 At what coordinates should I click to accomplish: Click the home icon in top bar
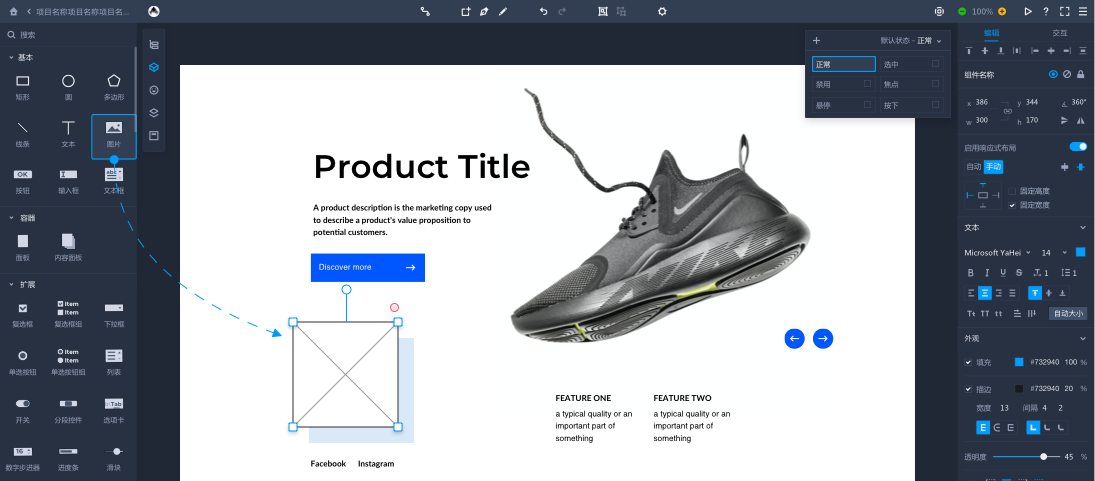[13, 11]
